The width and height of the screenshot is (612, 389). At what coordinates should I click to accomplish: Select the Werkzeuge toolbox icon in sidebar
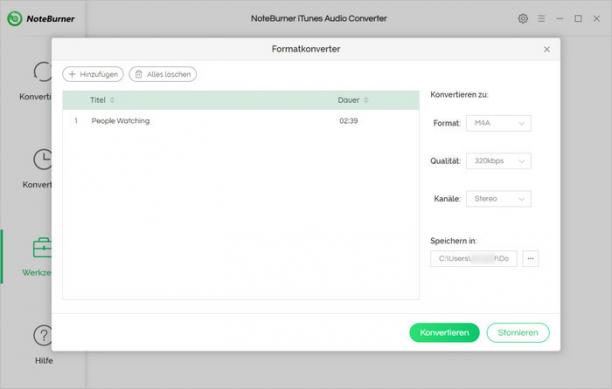(x=42, y=248)
